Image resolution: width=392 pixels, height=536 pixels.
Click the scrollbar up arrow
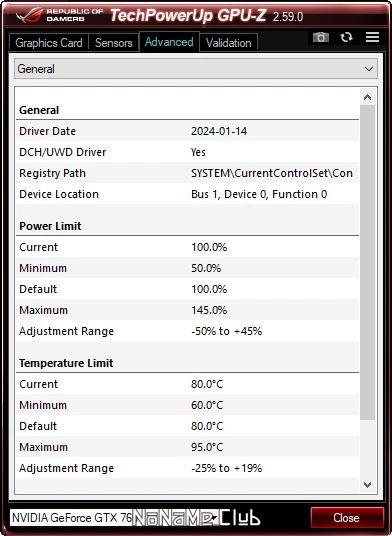click(x=368, y=98)
